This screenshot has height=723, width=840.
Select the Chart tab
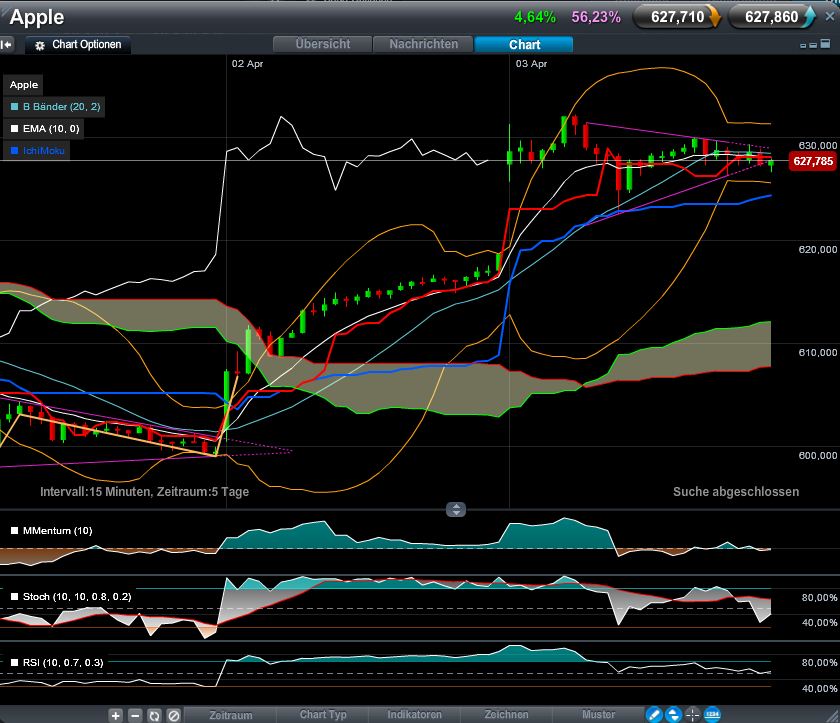(524, 44)
